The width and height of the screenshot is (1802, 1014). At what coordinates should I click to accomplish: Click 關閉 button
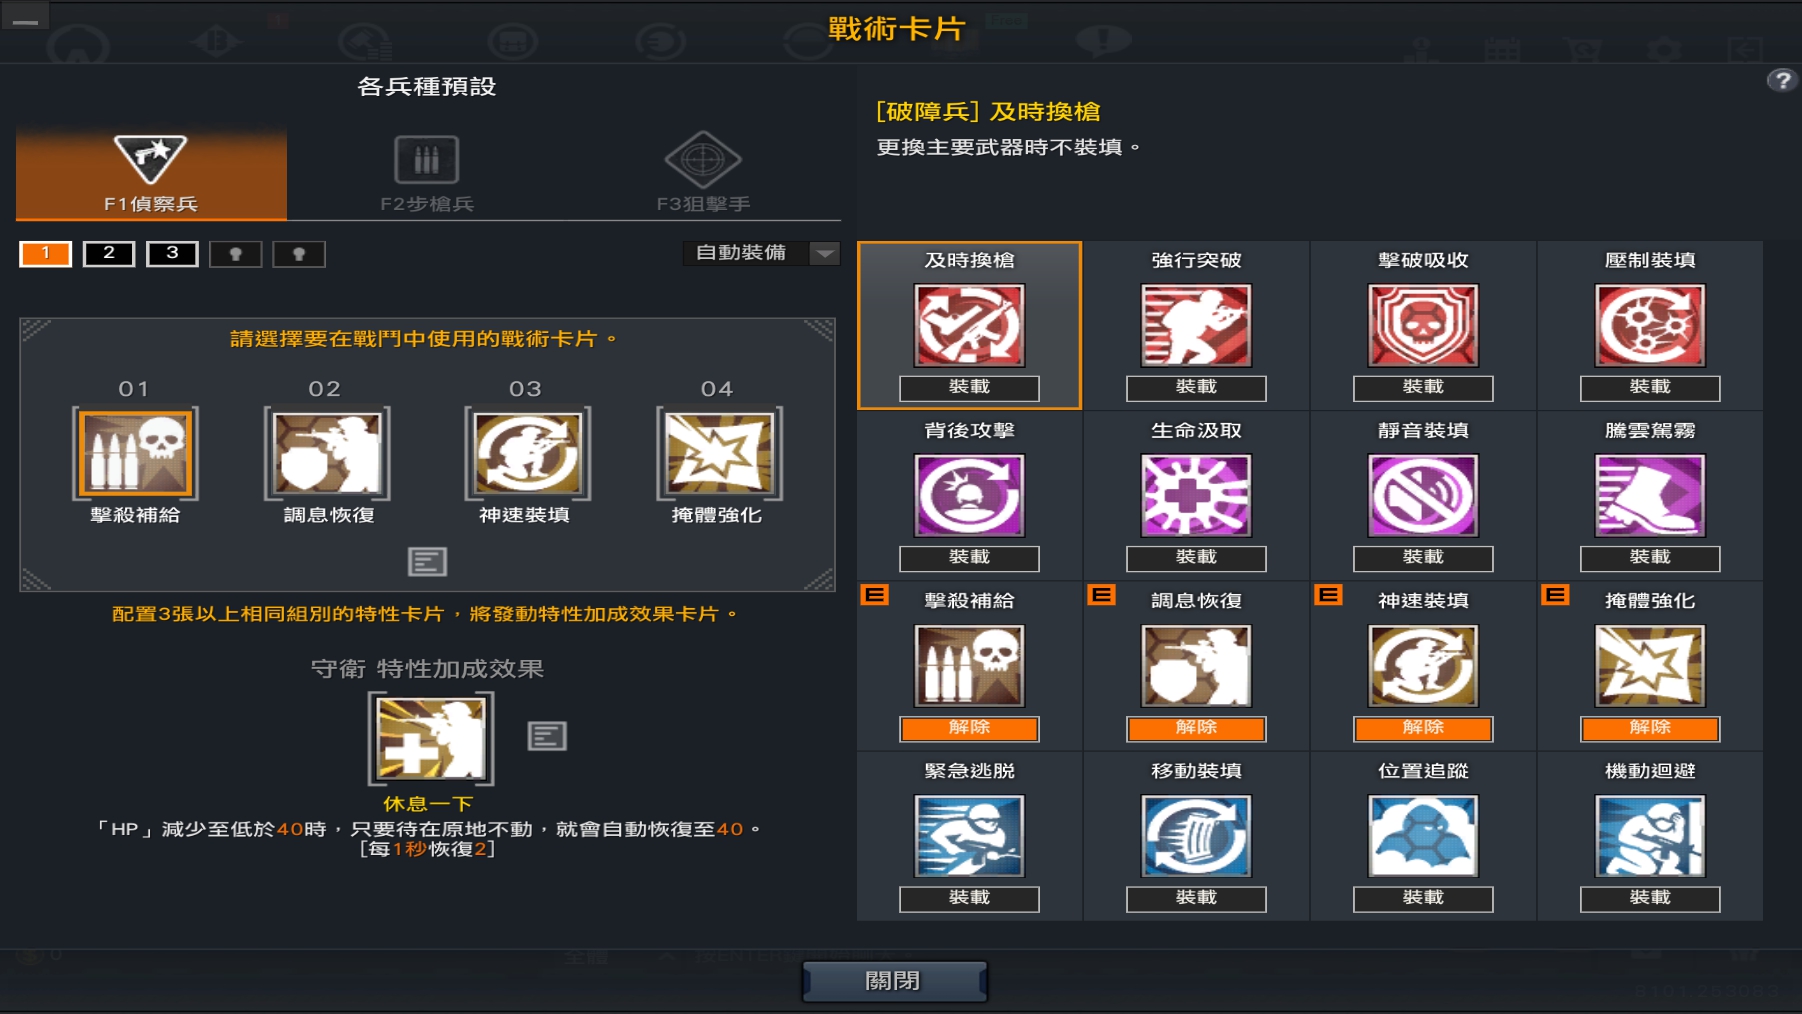[894, 981]
